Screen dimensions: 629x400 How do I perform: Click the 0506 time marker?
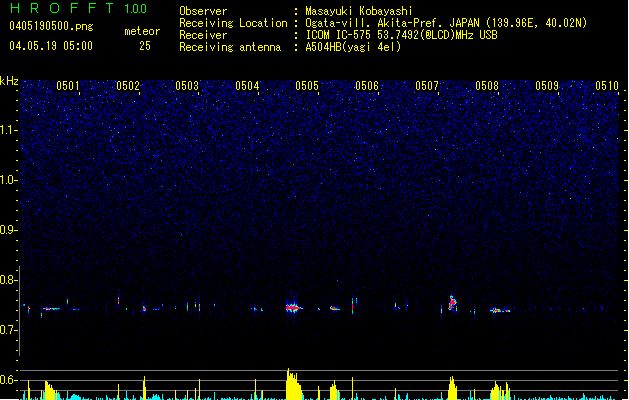(x=367, y=86)
